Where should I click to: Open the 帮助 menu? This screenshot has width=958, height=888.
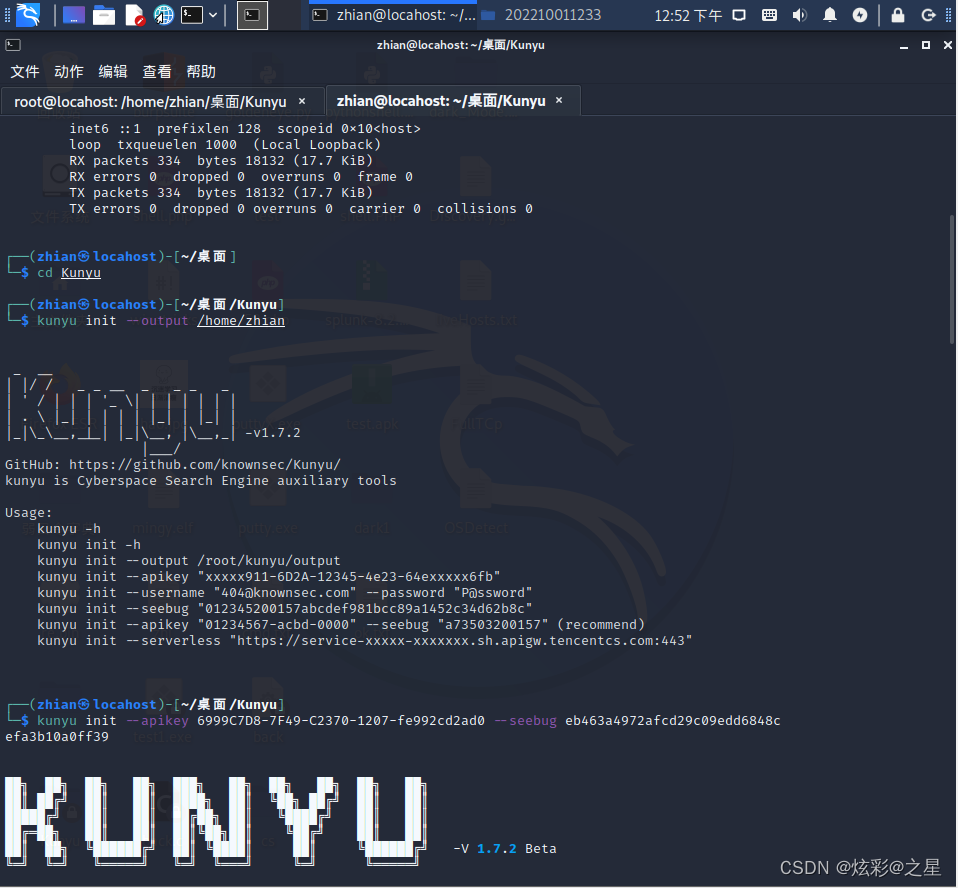201,72
